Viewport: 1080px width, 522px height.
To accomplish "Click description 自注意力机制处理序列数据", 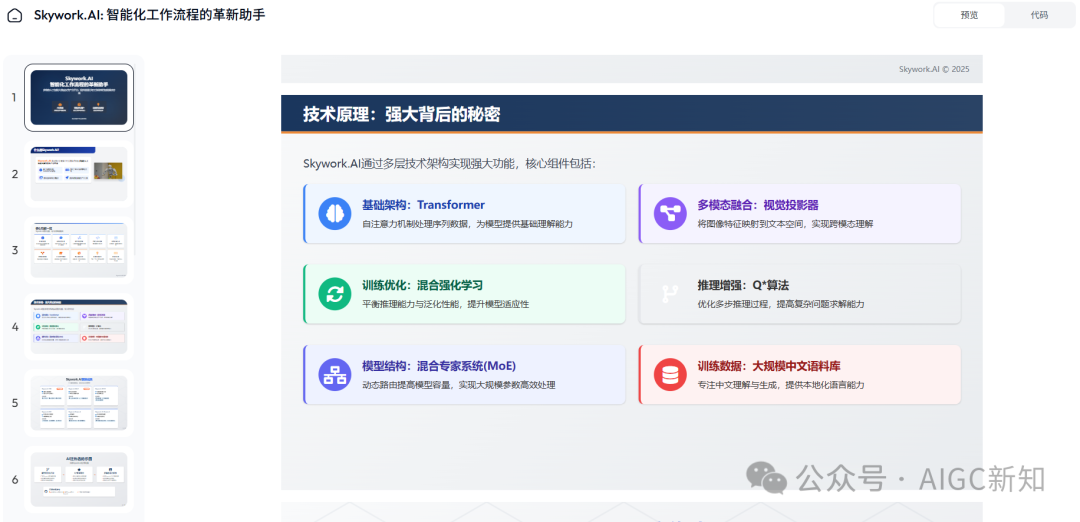I will (x=468, y=224).
